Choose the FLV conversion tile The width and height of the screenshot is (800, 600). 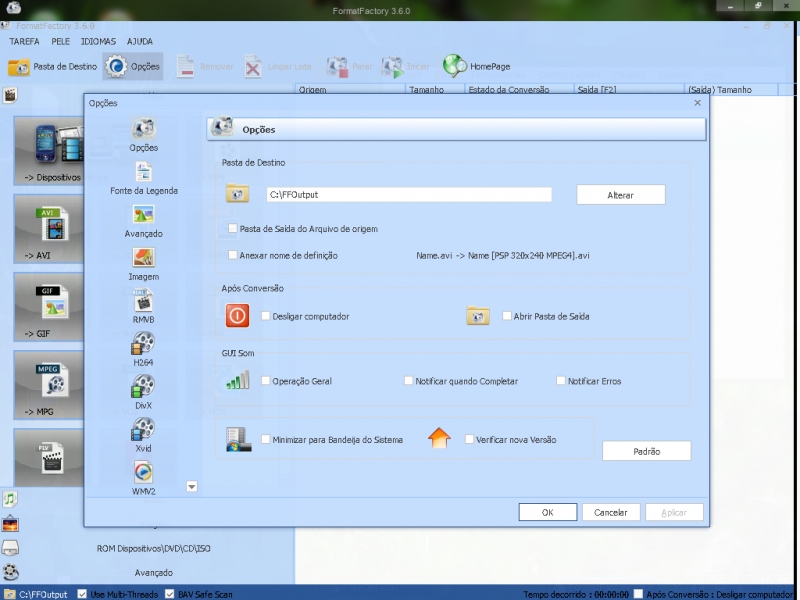(x=49, y=458)
